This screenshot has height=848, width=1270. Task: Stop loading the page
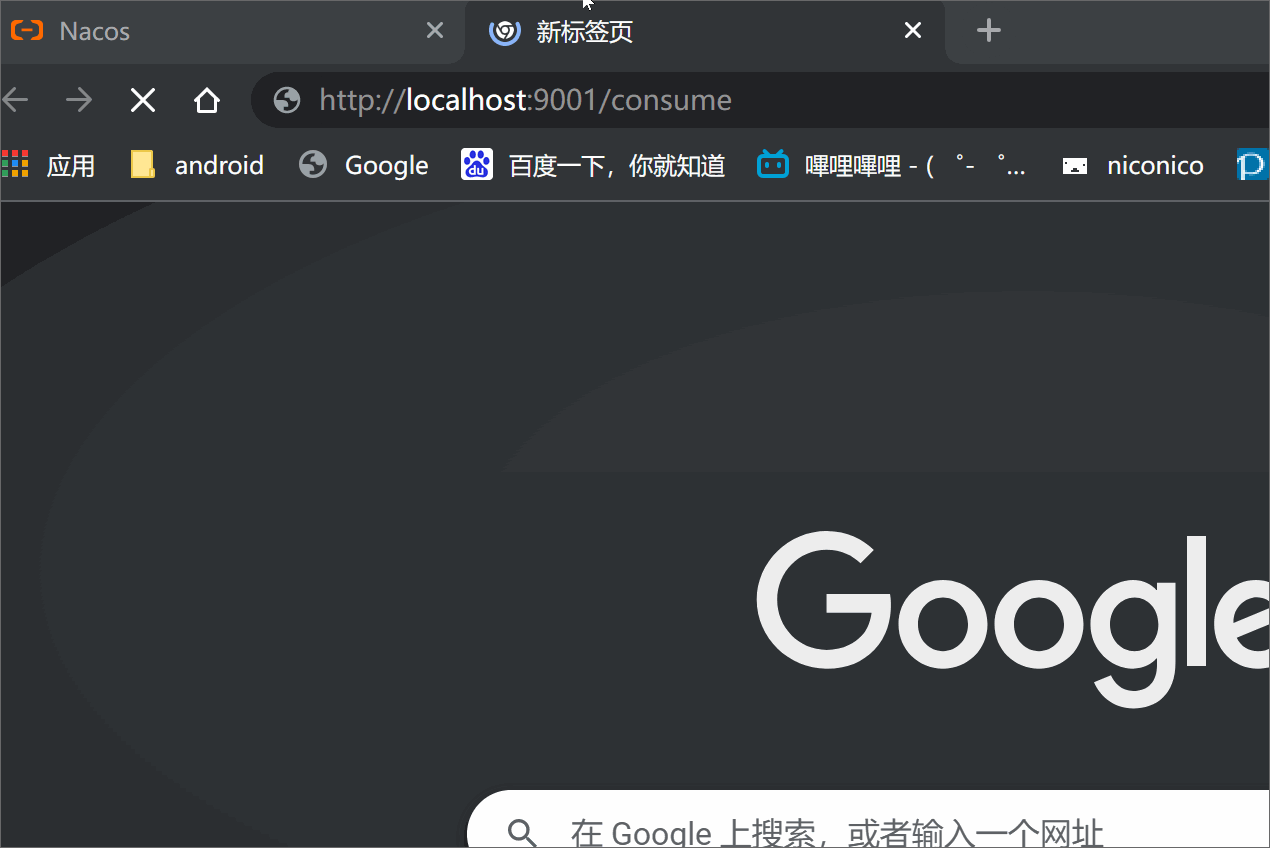pos(143,100)
